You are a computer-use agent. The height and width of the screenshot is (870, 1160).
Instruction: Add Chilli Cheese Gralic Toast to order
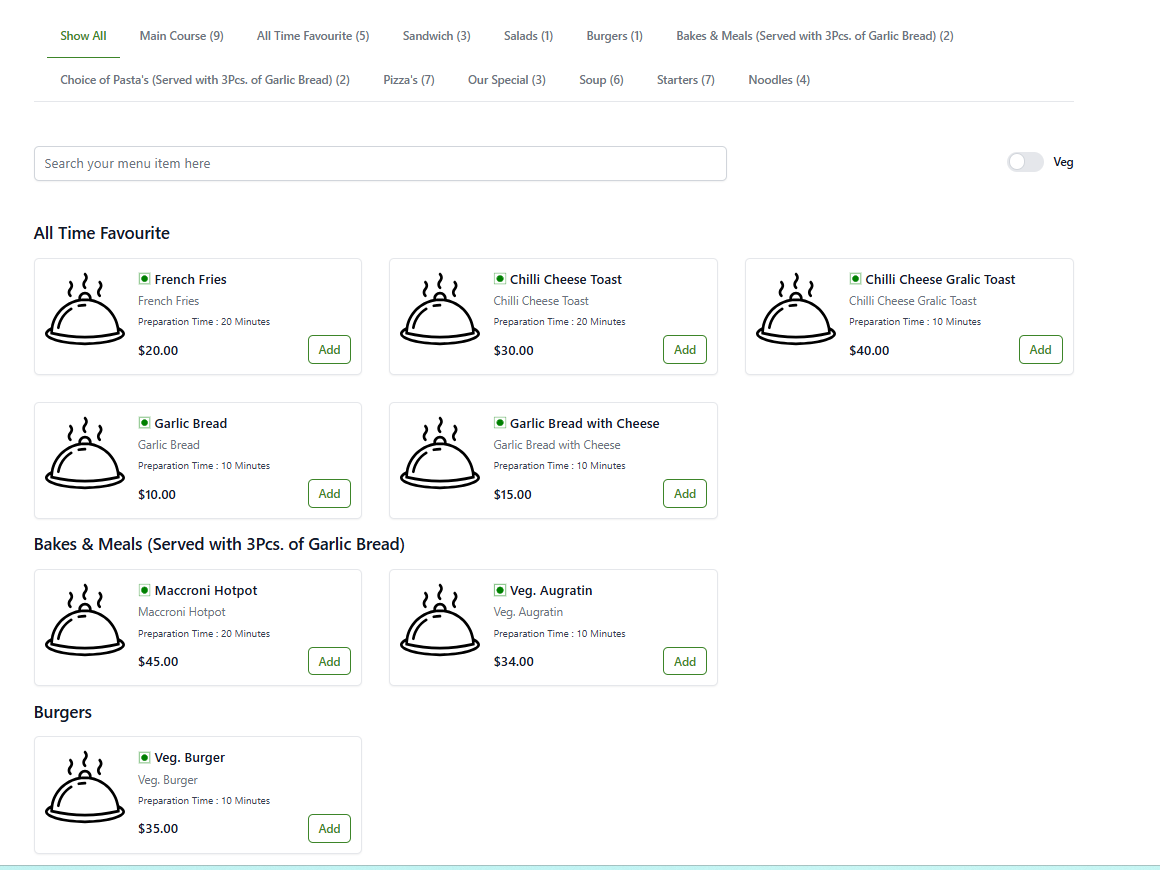click(x=1040, y=350)
